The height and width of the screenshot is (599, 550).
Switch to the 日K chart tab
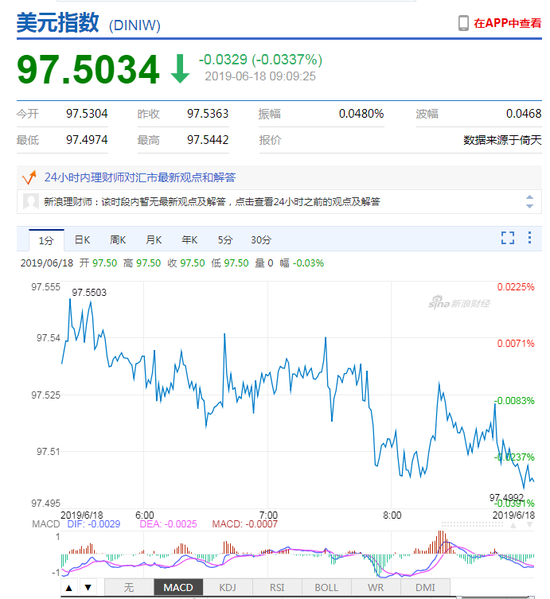(82, 240)
